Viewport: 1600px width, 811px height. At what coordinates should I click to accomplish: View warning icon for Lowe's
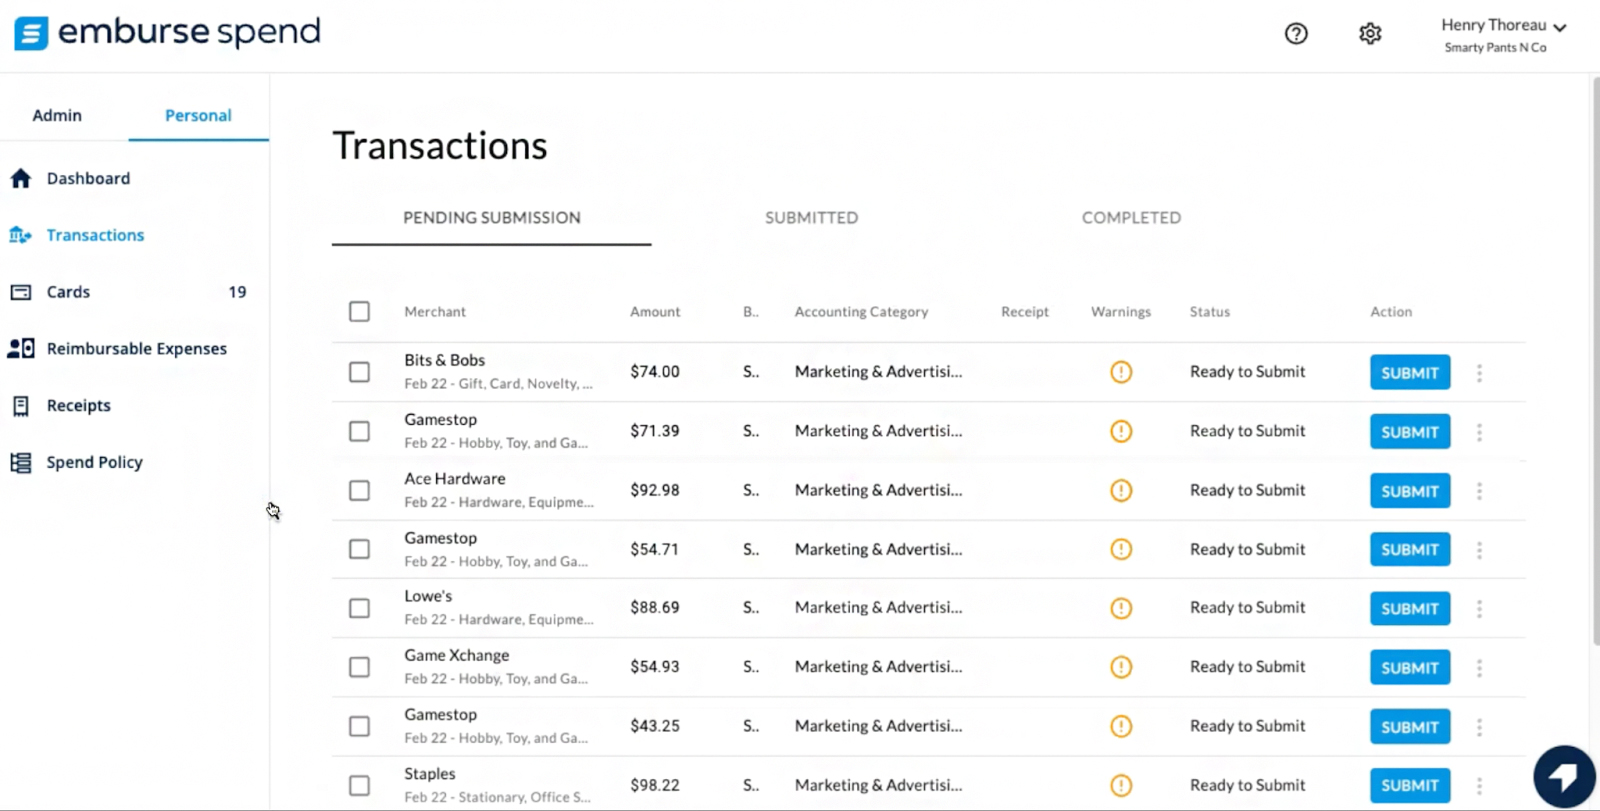pos(1121,608)
